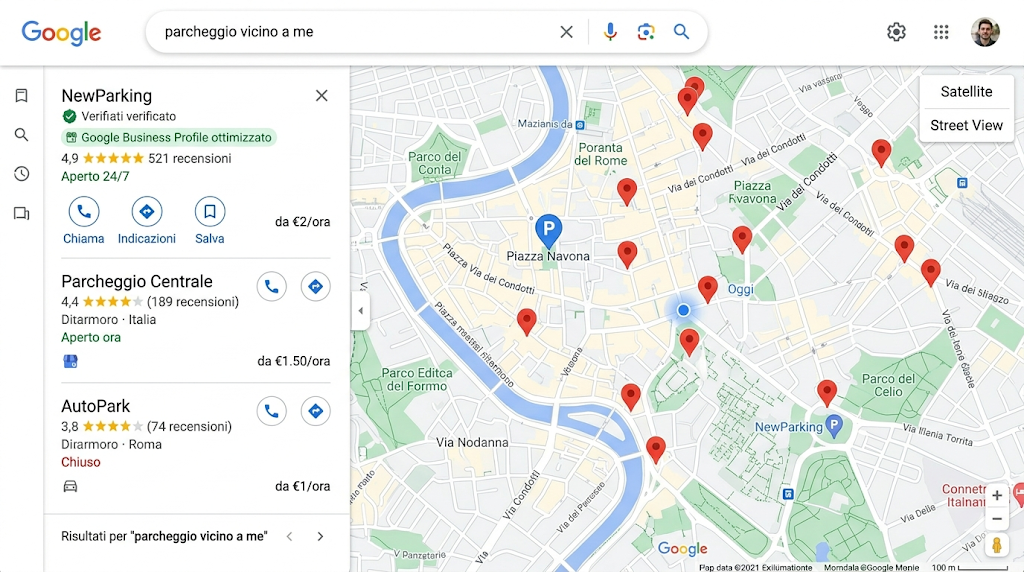Viewport: 1024px width, 572px height.
Task: Open the NewParking title
Action: tap(106, 96)
